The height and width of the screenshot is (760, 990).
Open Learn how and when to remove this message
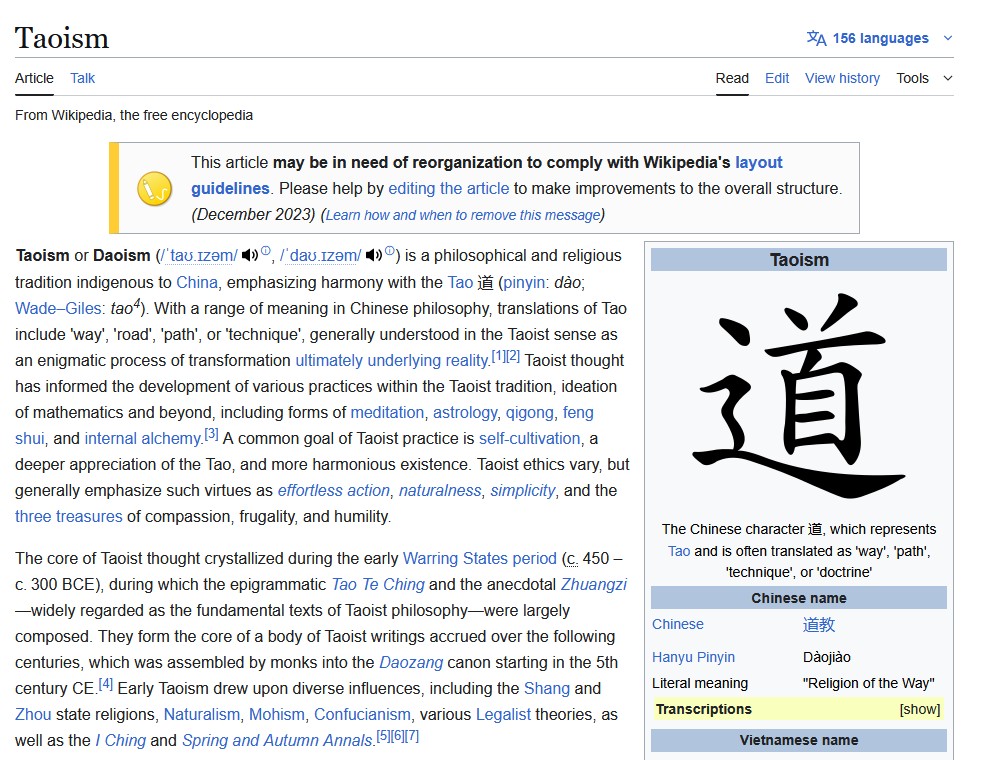[463, 215]
